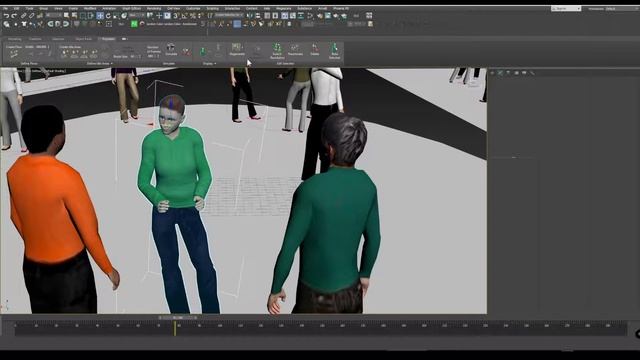The width and height of the screenshot is (640, 360).
Task: Toggle the Spinner Snap button
Action: point(200,16)
